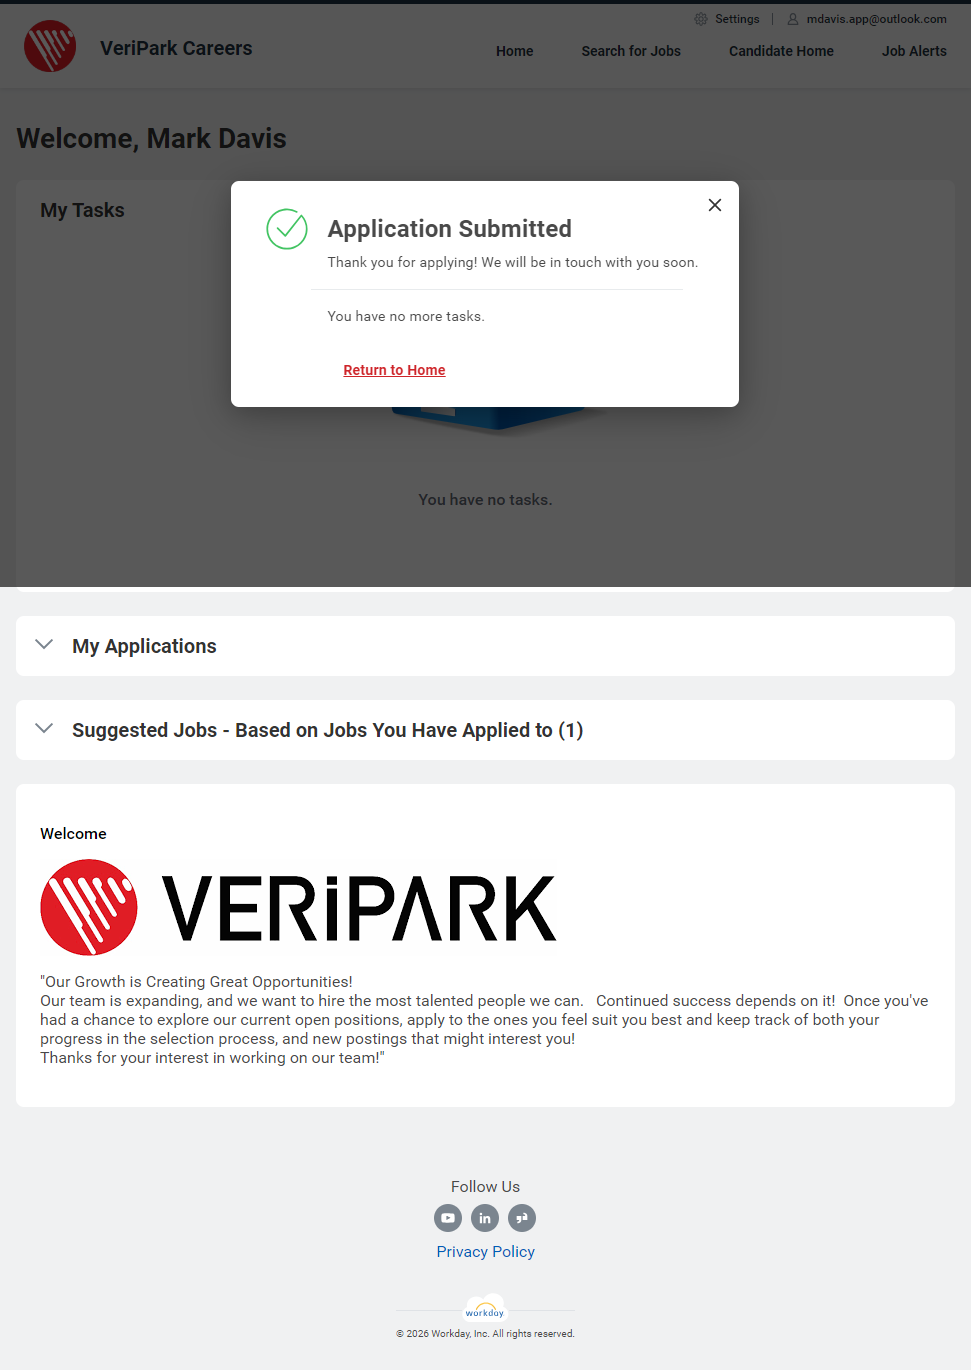Open the Privacy Policy link
This screenshot has height=1370, width=971.
485,1252
